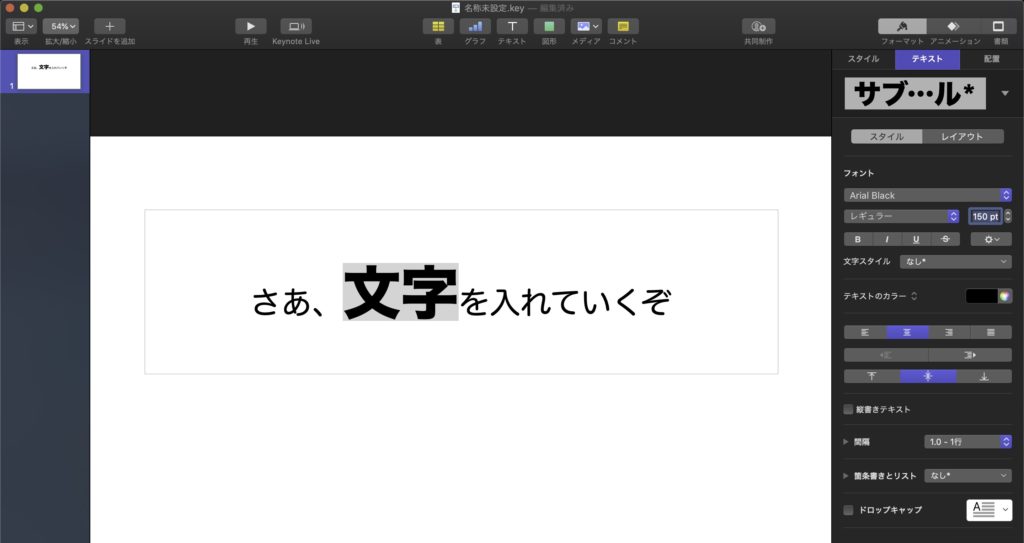Viewport: 1024px width, 543px height.
Task: Open the color wheel picker
Action: [x=1004, y=296]
